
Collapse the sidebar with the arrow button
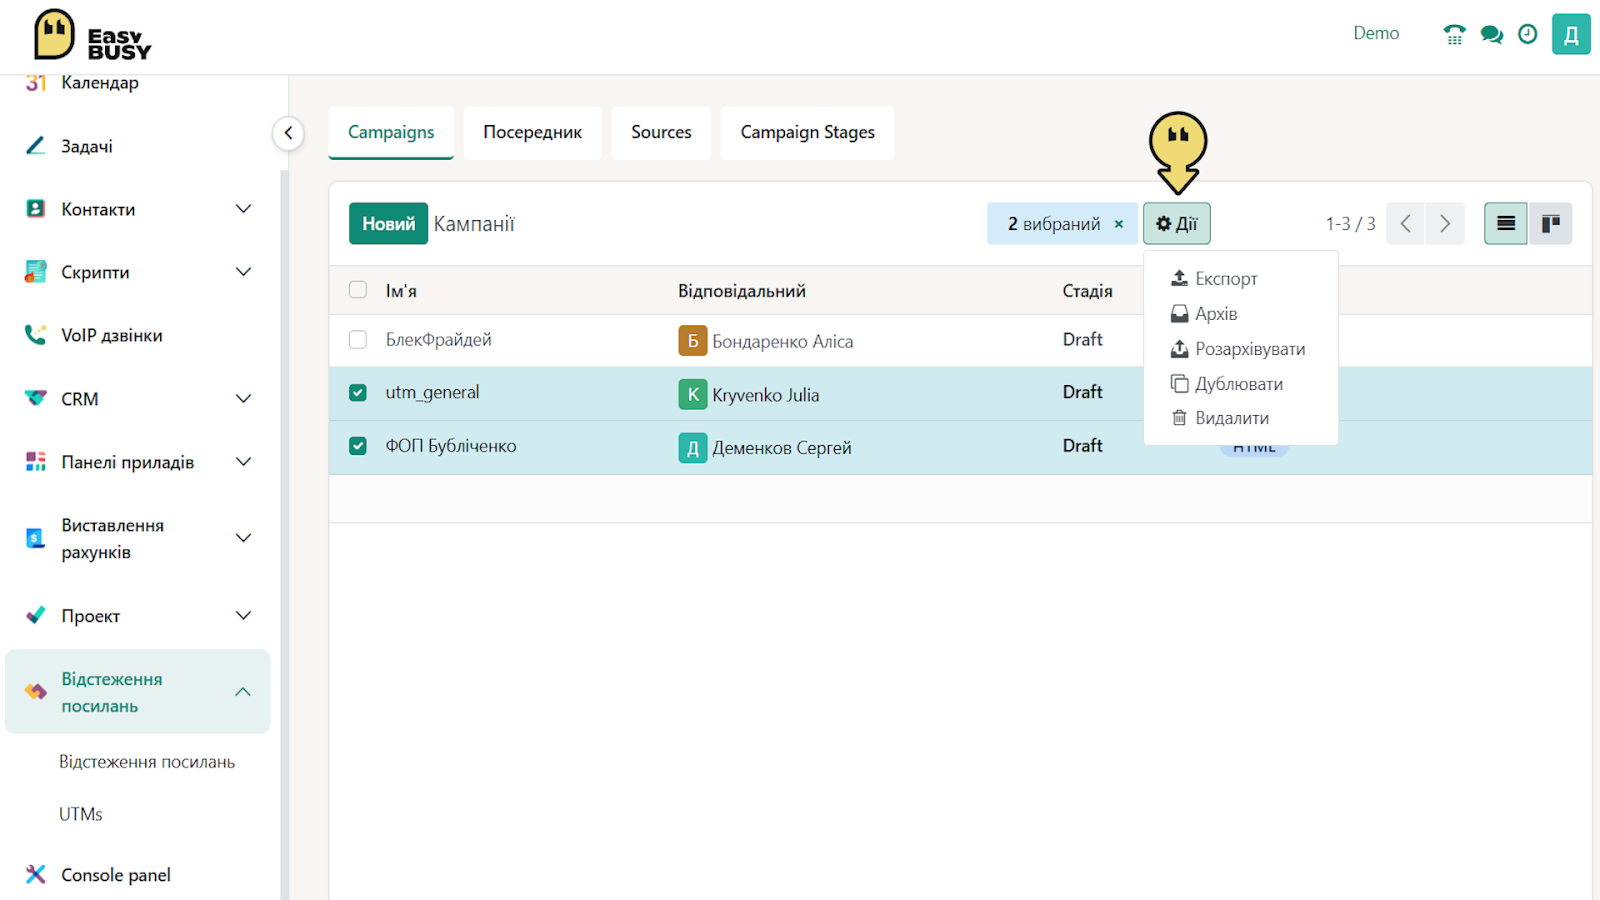click(288, 133)
